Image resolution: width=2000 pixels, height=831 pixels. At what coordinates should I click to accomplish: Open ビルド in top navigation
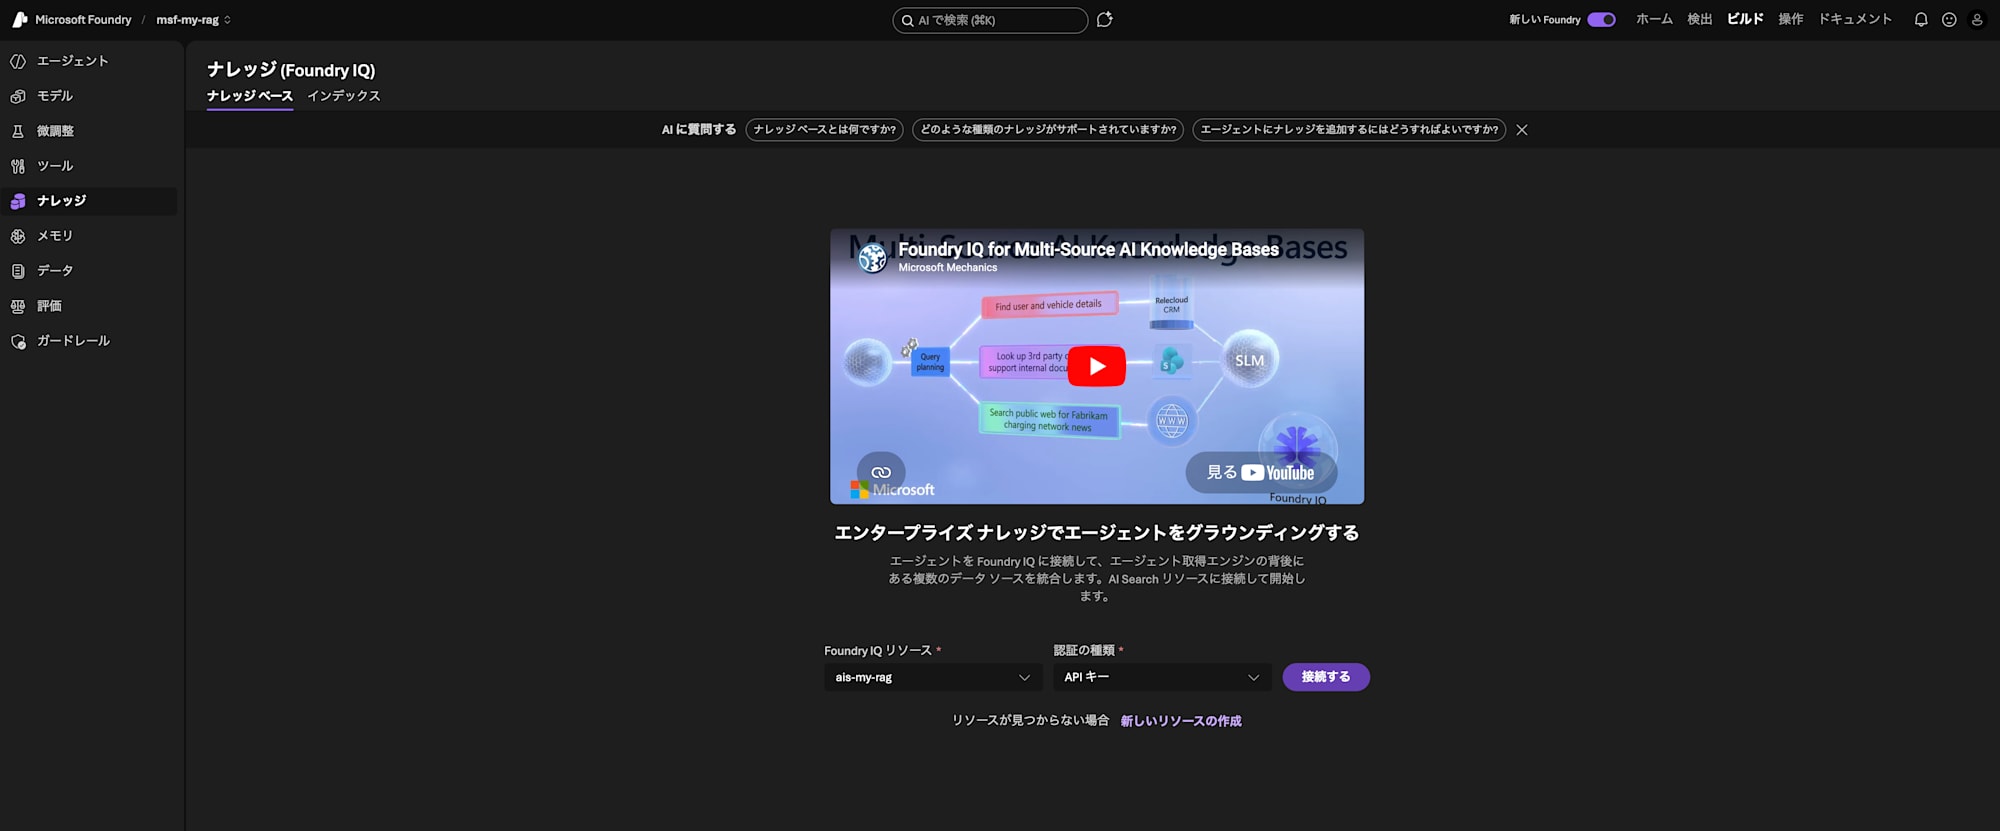pos(1746,20)
